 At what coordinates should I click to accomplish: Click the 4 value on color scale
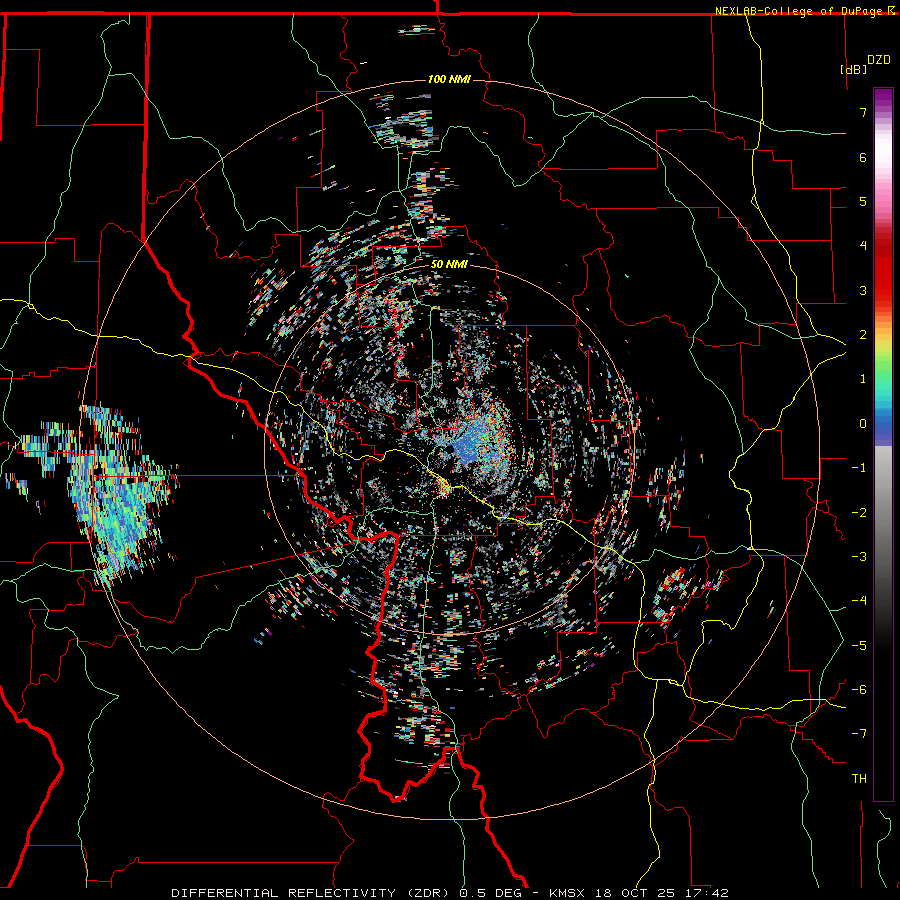coord(863,246)
